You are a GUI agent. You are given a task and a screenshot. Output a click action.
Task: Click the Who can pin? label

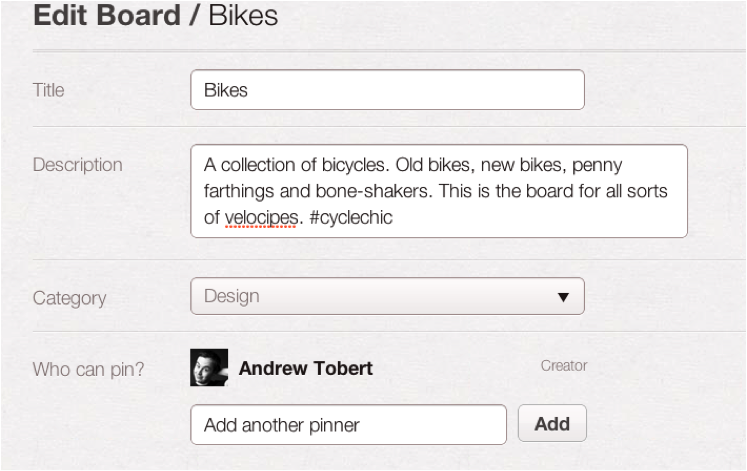[88, 369]
